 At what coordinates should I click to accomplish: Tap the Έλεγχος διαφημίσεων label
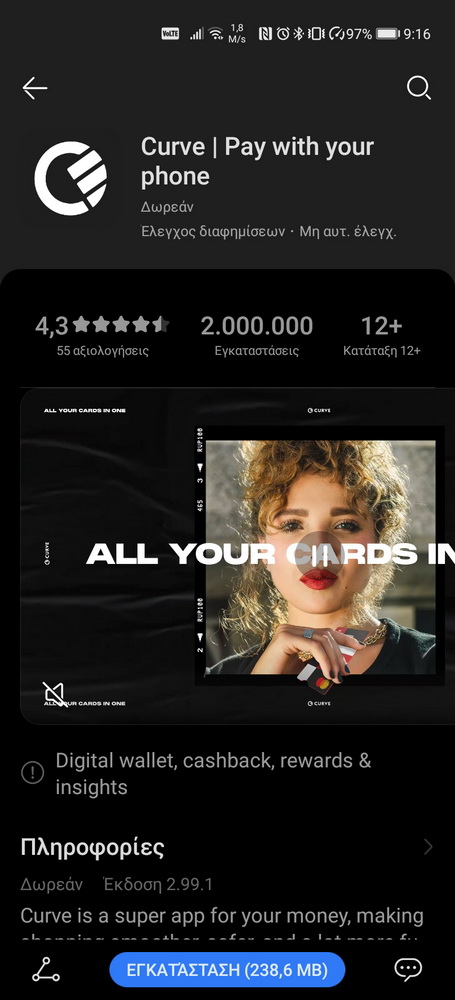tap(213, 232)
